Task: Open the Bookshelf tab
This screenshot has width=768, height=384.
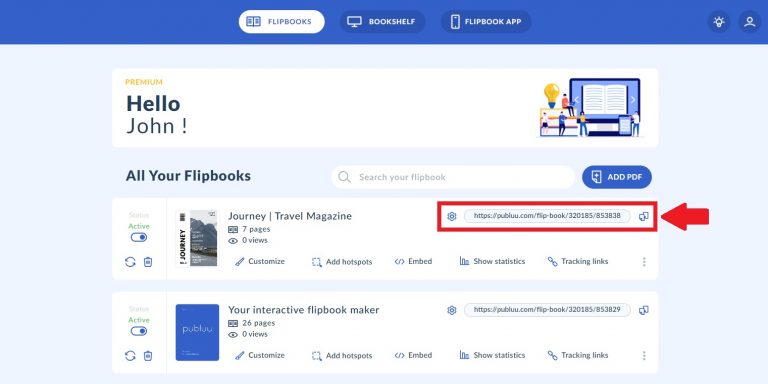Action: [x=382, y=22]
